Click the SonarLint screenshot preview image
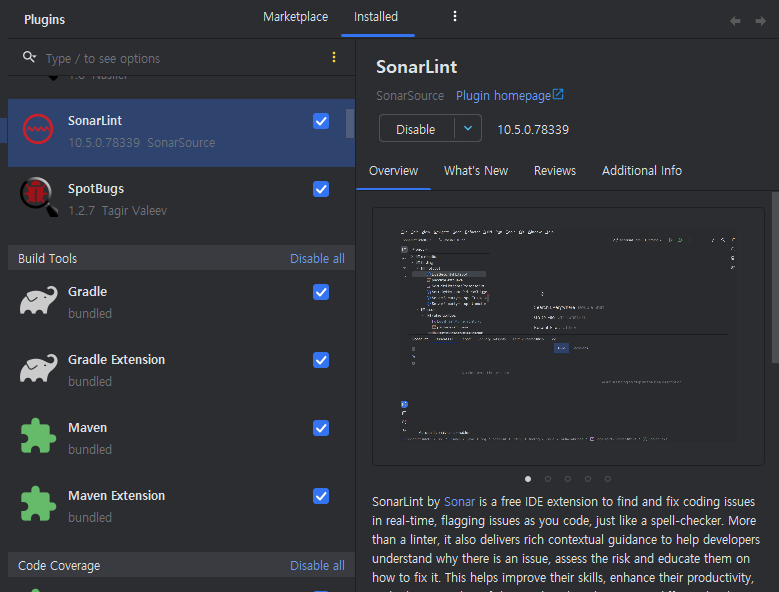The width and height of the screenshot is (779, 592). pyautogui.click(x=568, y=336)
